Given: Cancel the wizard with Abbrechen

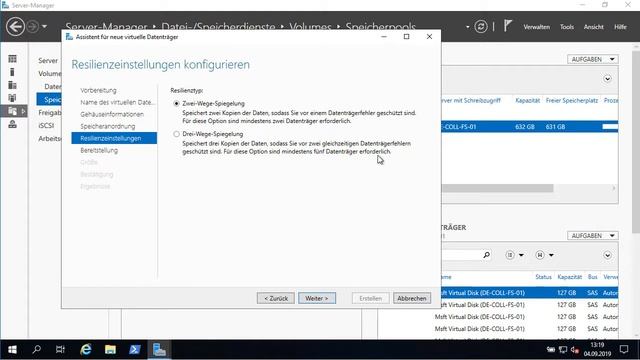Looking at the screenshot, I should [411, 298].
